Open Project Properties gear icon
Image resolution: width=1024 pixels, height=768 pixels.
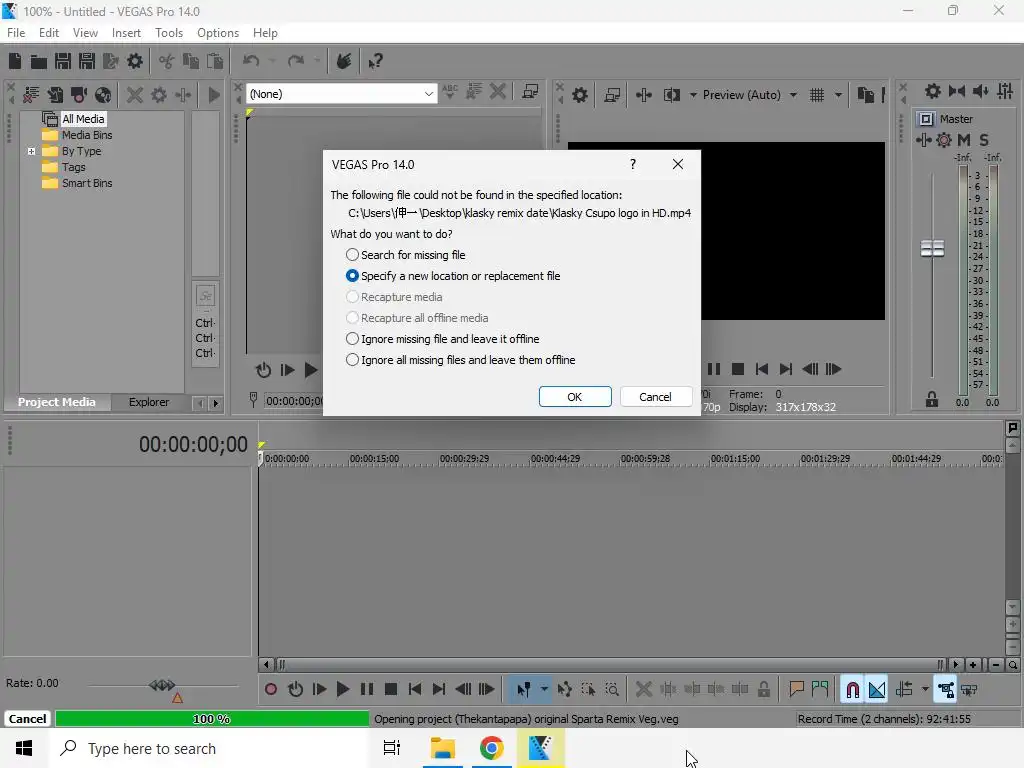[x=135, y=61]
